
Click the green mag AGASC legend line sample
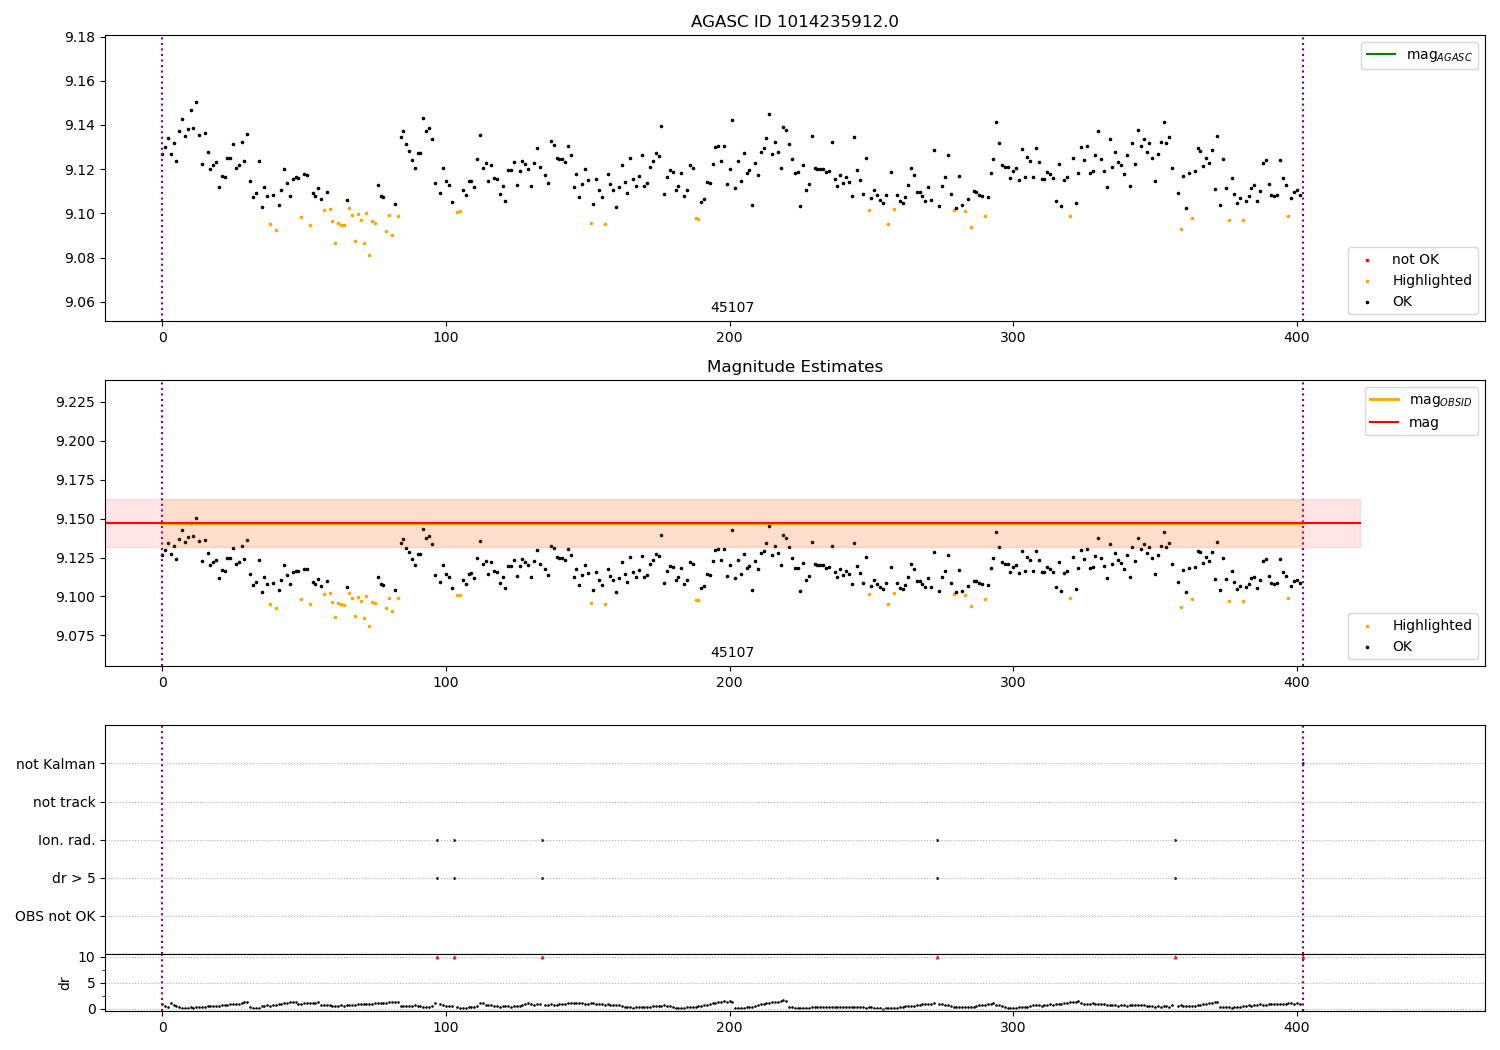pyautogui.click(x=1381, y=55)
